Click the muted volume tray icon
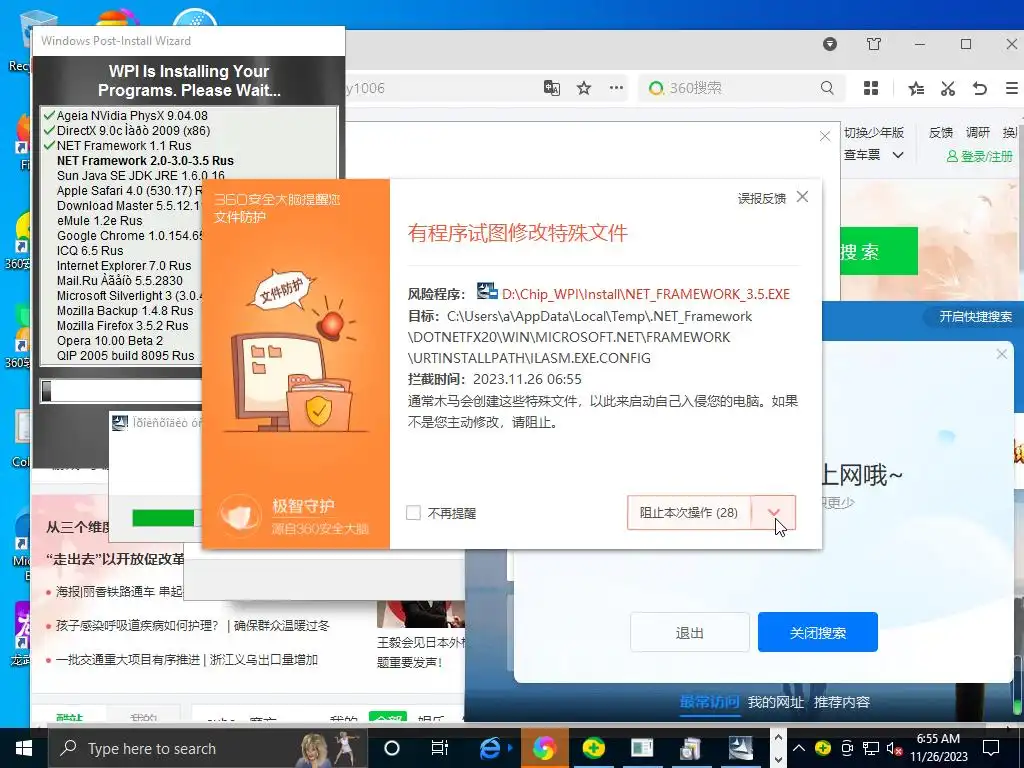 point(895,748)
